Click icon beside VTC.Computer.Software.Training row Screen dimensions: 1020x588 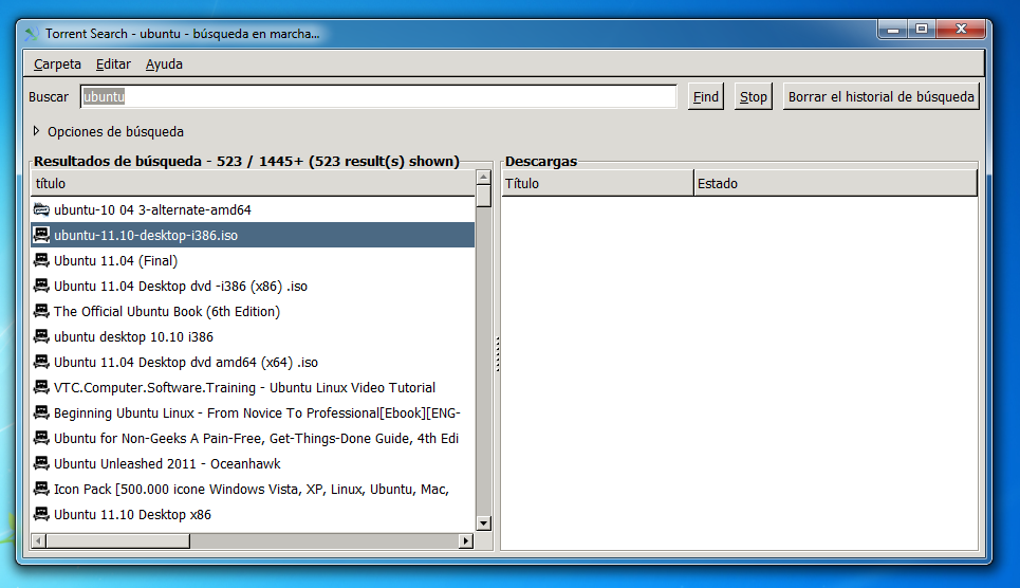click(x=42, y=387)
